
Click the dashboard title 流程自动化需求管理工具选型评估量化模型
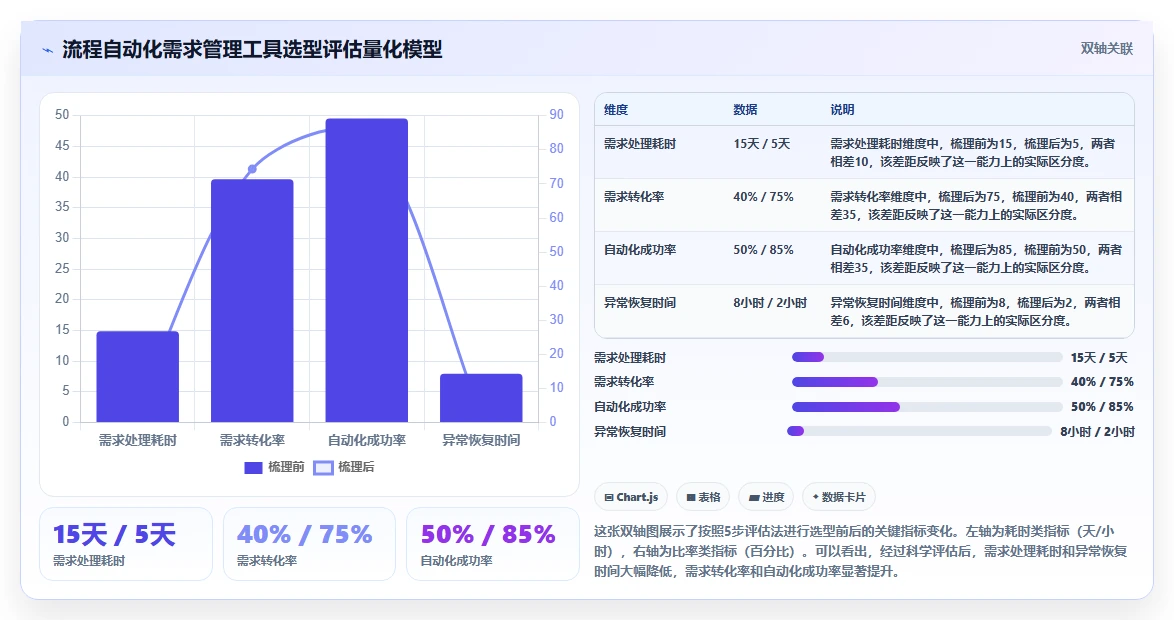252,49
